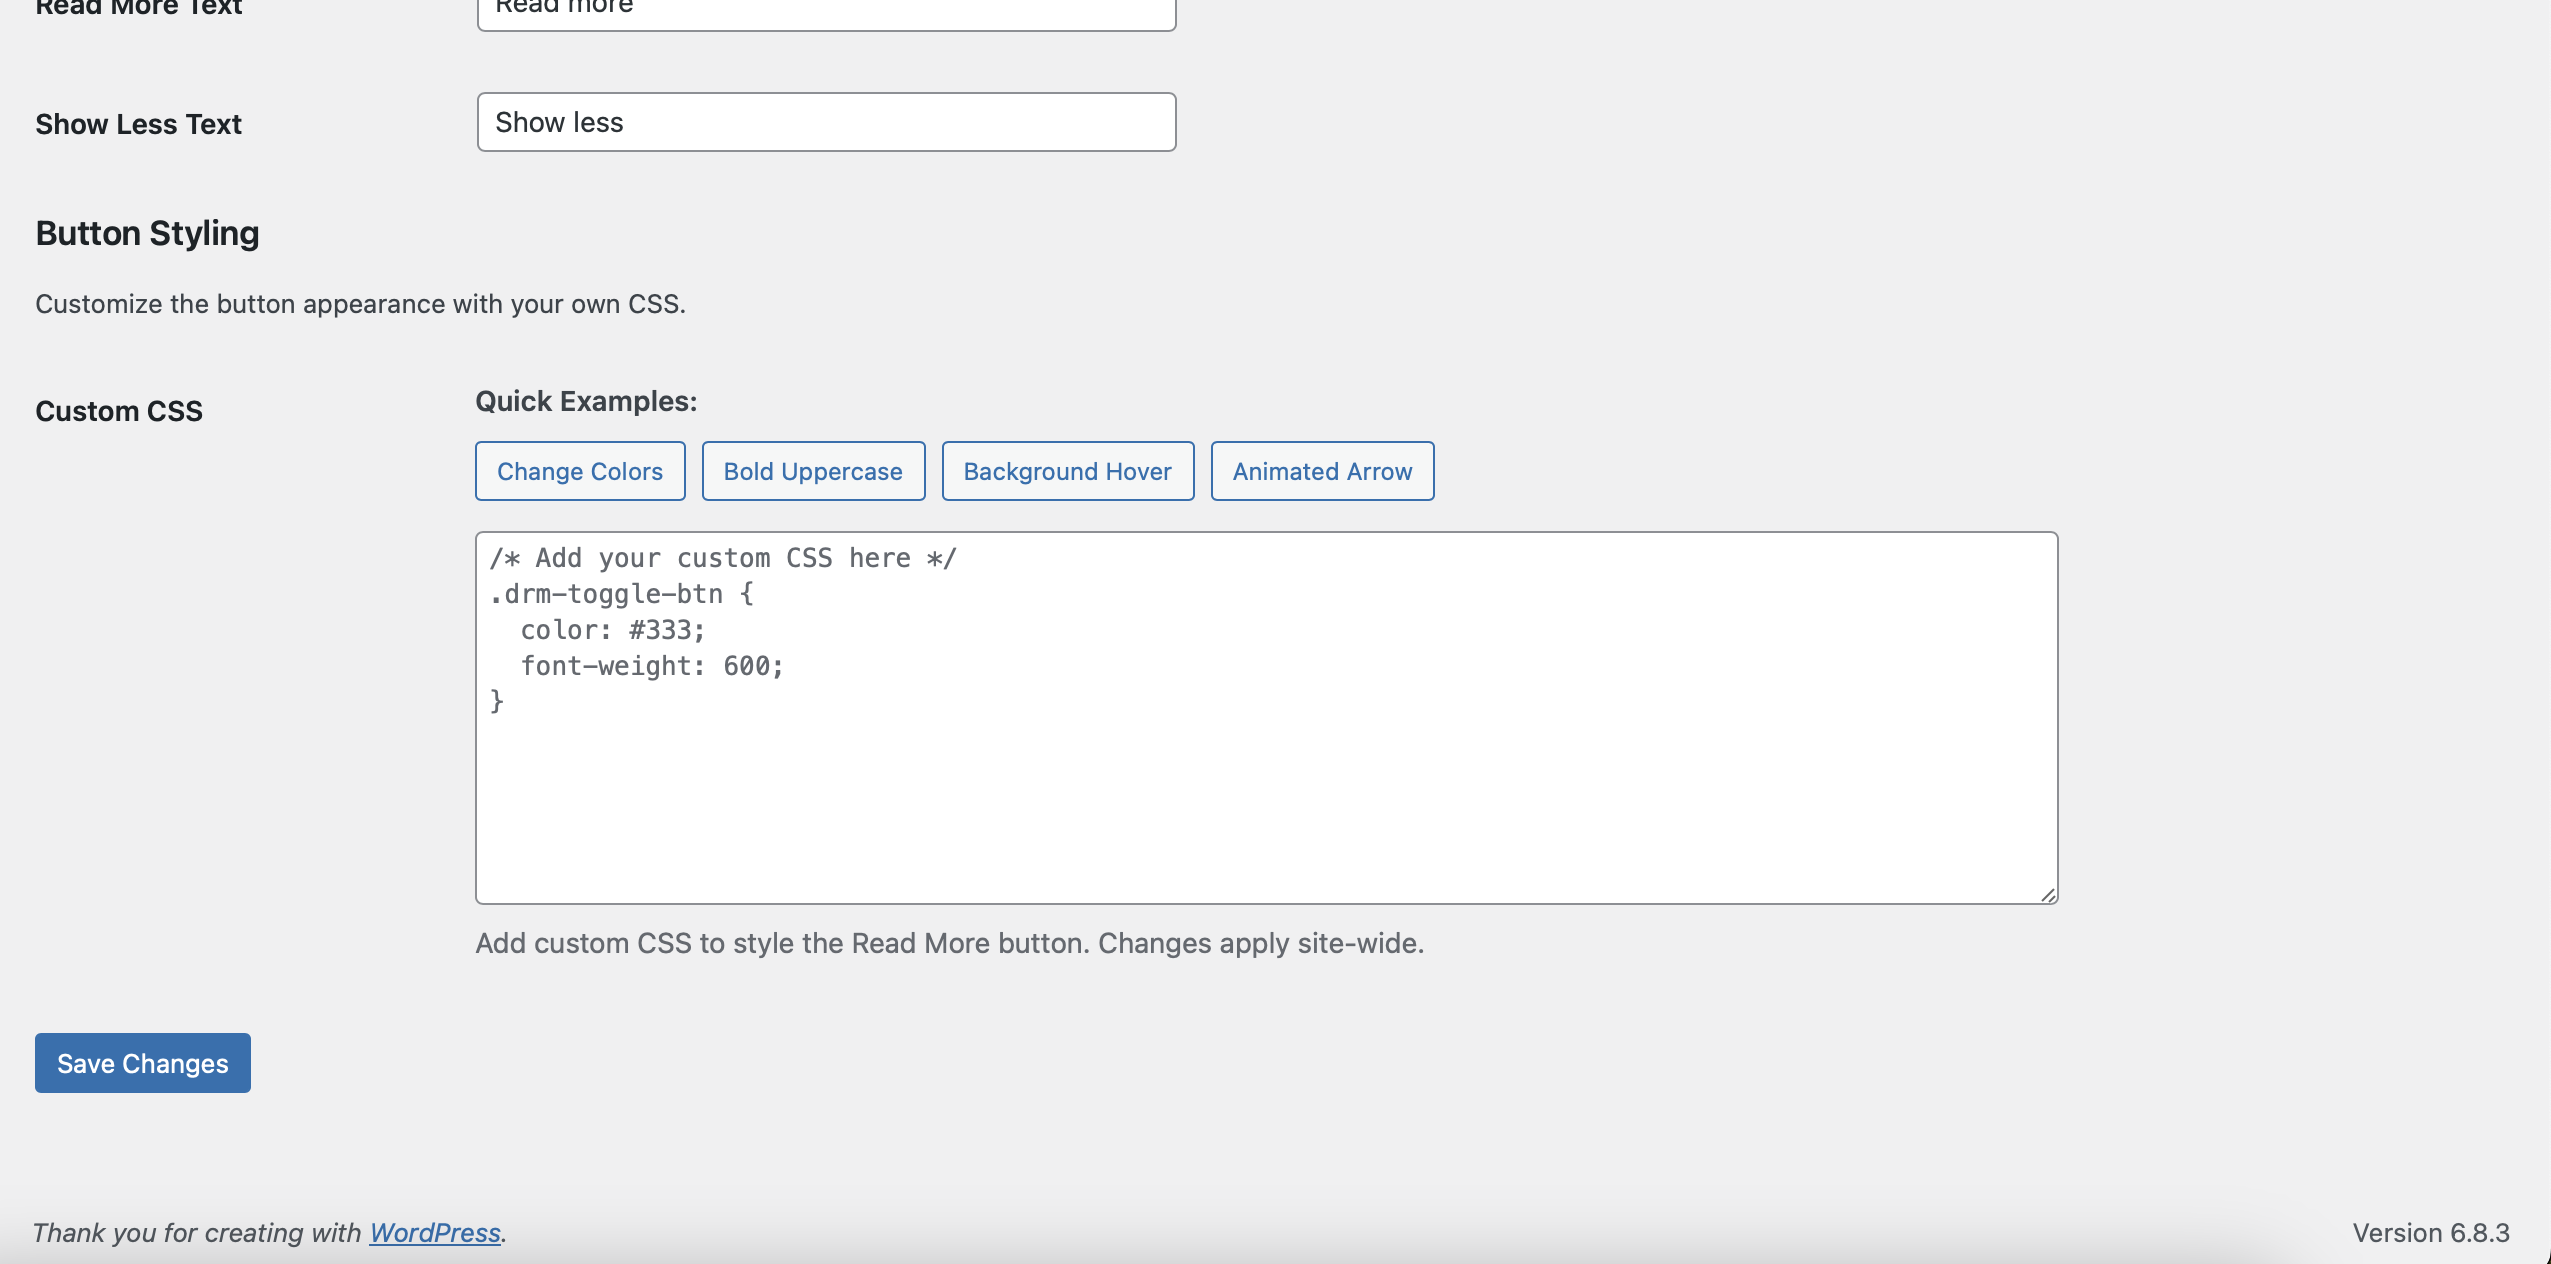Screen dimensions: 2551x1264
Task: Click the Version 6.8.3 footer text
Action: click(x=2430, y=1233)
